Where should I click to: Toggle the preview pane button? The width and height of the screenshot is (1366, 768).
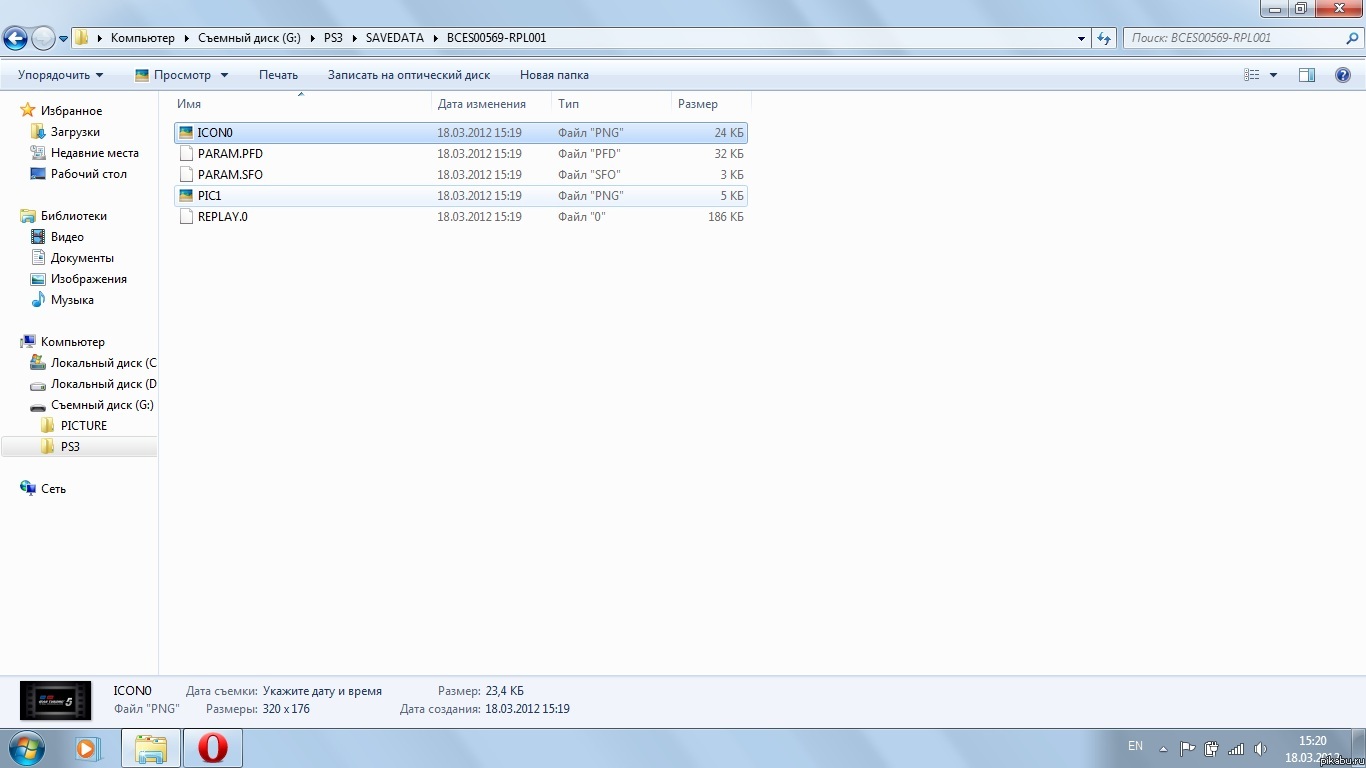pos(1306,75)
